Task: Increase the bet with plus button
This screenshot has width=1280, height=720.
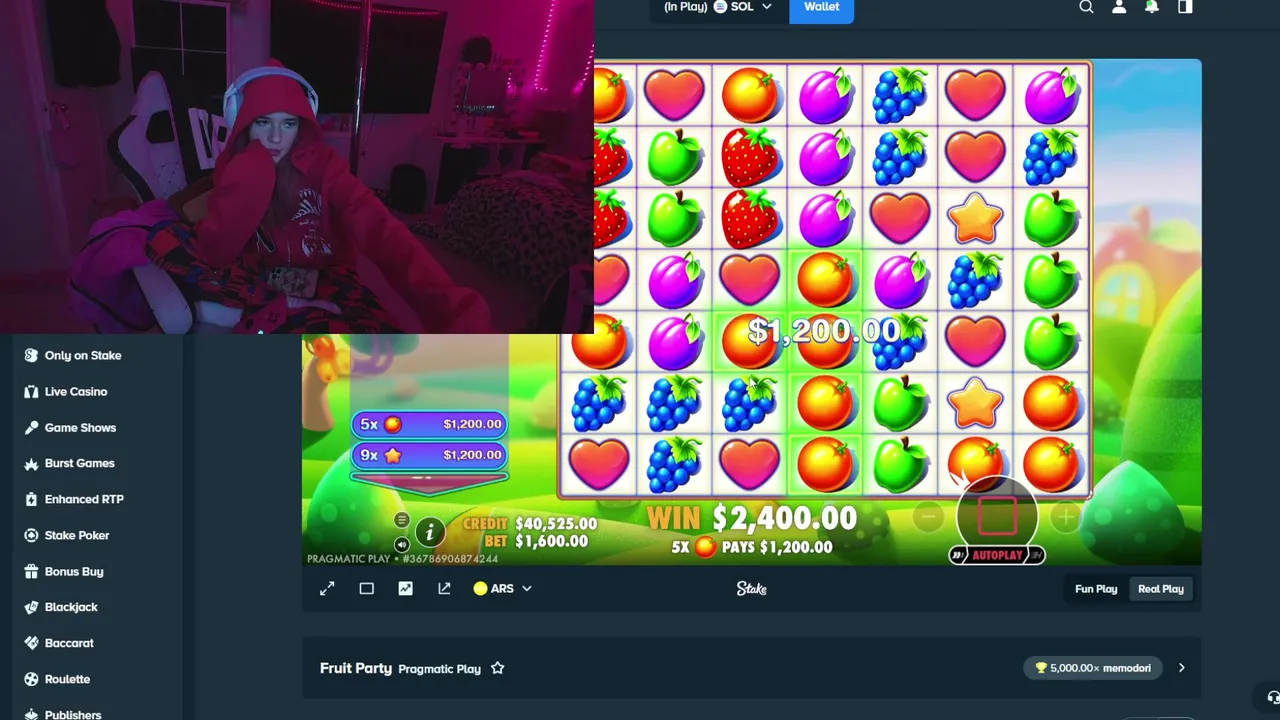Action: tap(1065, 516)
